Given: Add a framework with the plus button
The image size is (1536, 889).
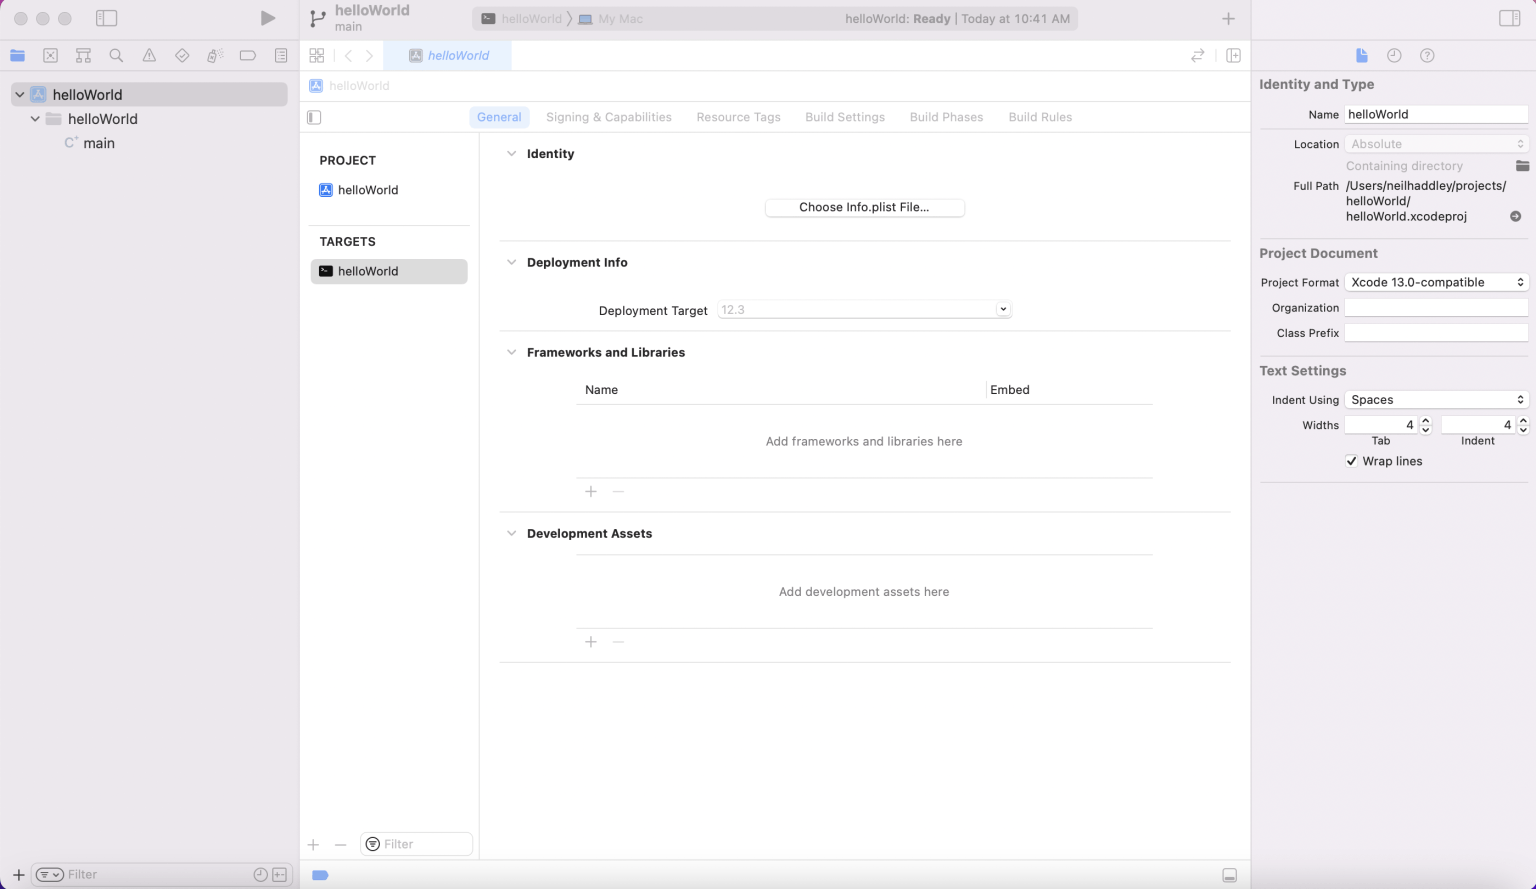Looking at the screenshot, I should (591, 492).
